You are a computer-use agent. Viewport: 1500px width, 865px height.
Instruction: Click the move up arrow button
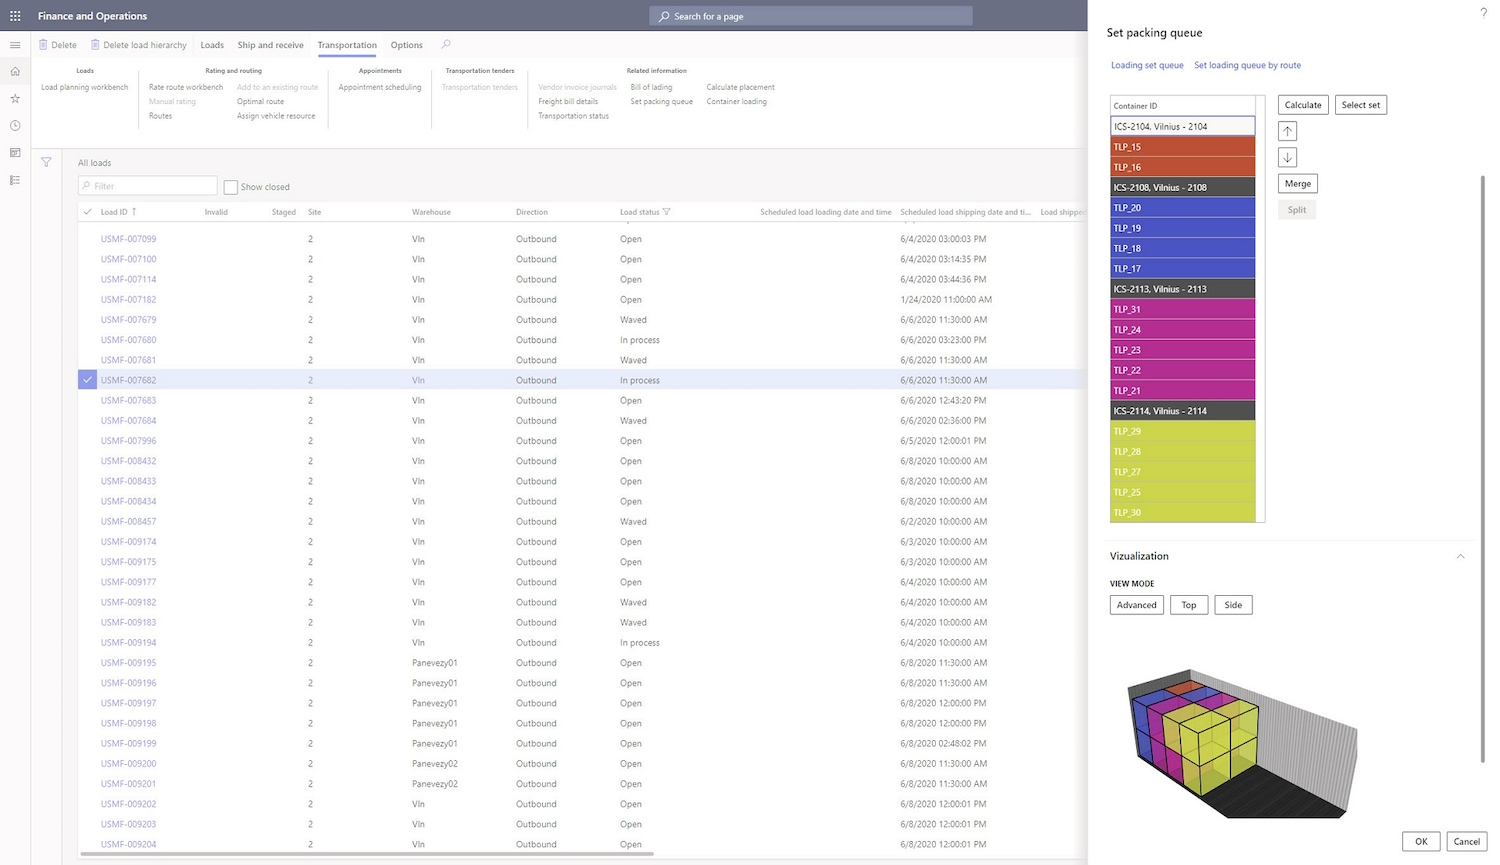1287,131
